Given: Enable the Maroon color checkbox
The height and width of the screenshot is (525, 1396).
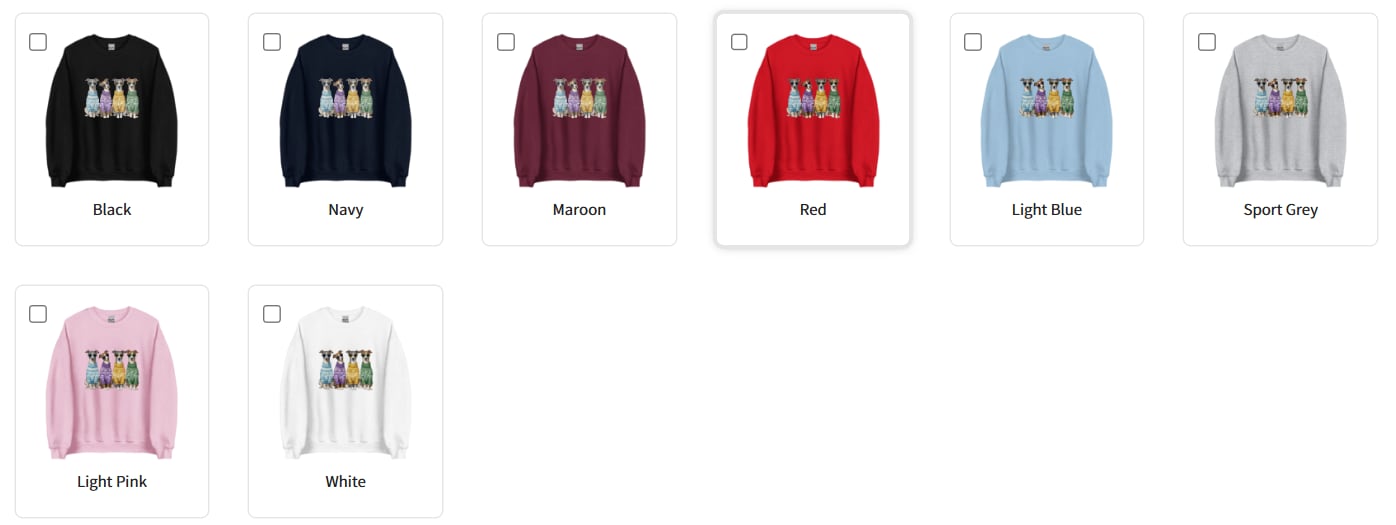Looking at the screenshot, I should (506, 42).
